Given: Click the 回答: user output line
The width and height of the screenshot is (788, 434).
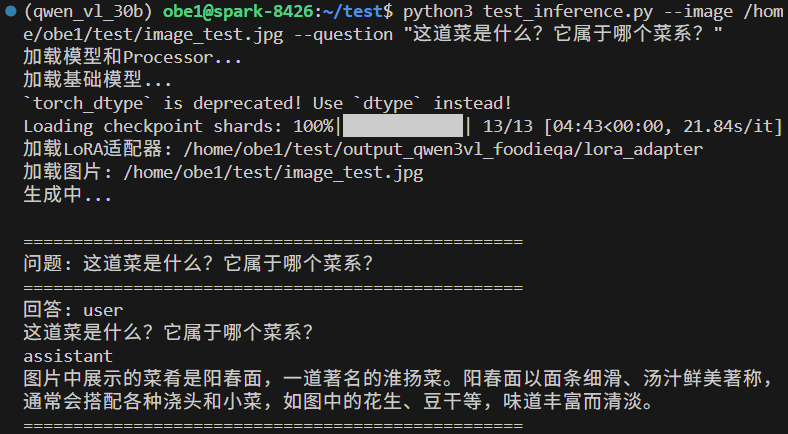Looking at the screenshot, I should click(x=72, y=310).
